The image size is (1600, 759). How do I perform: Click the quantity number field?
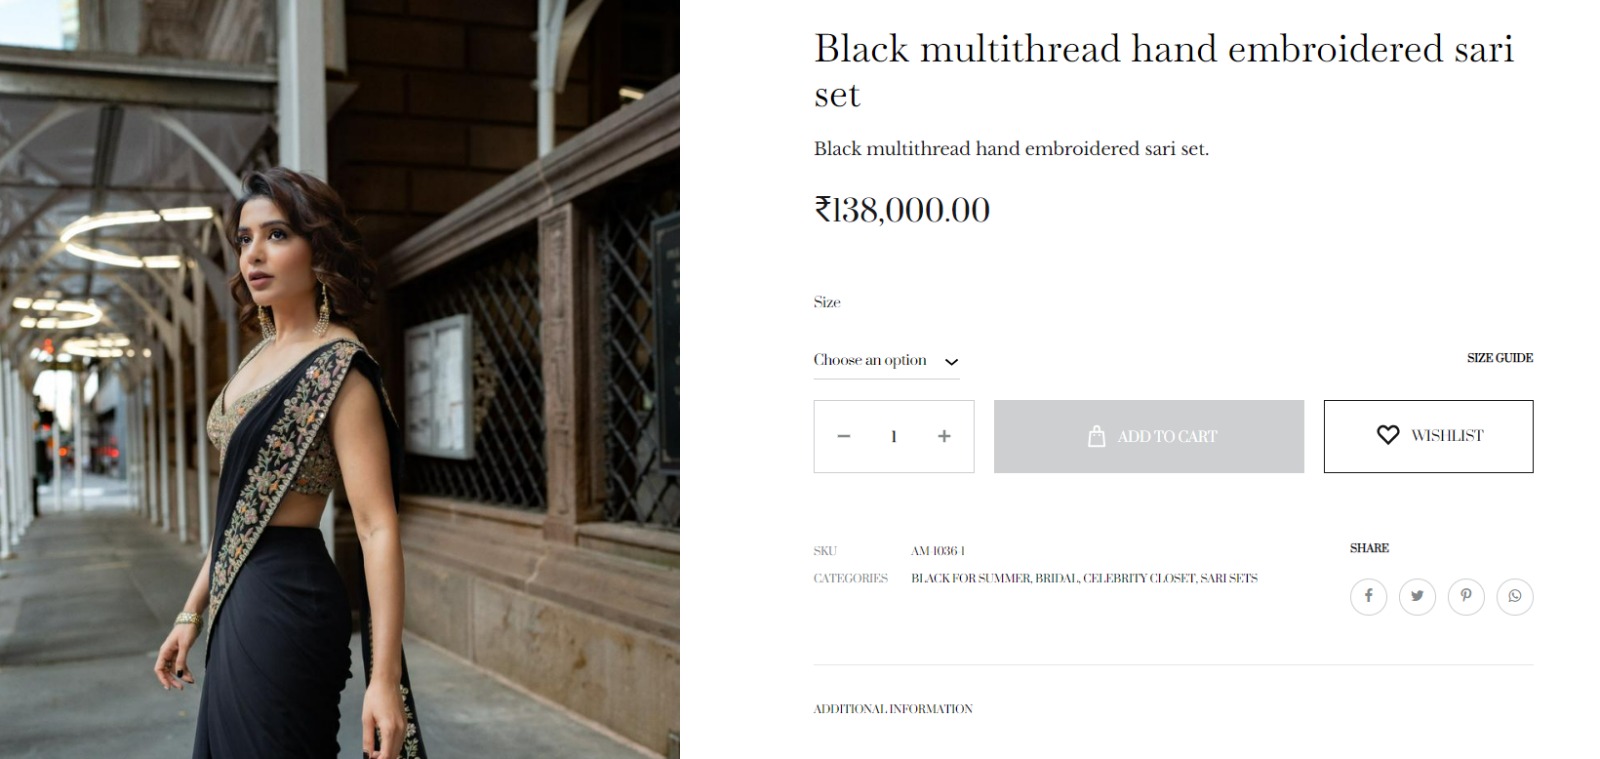click(x=894, y=436)
